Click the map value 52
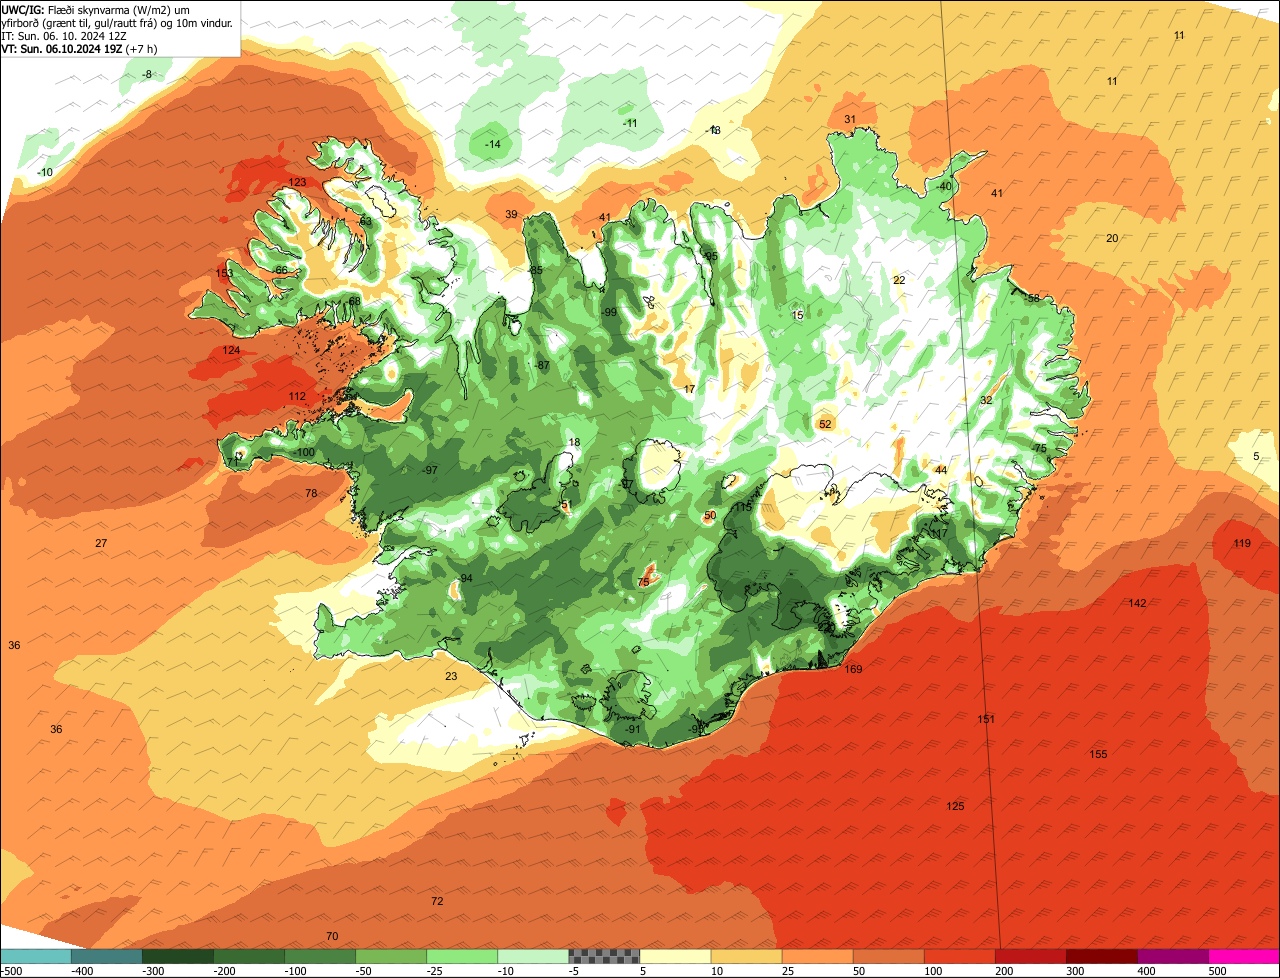Image resolution: width=1280 pixels, height=978 pixels. click(x=825, y=424)
